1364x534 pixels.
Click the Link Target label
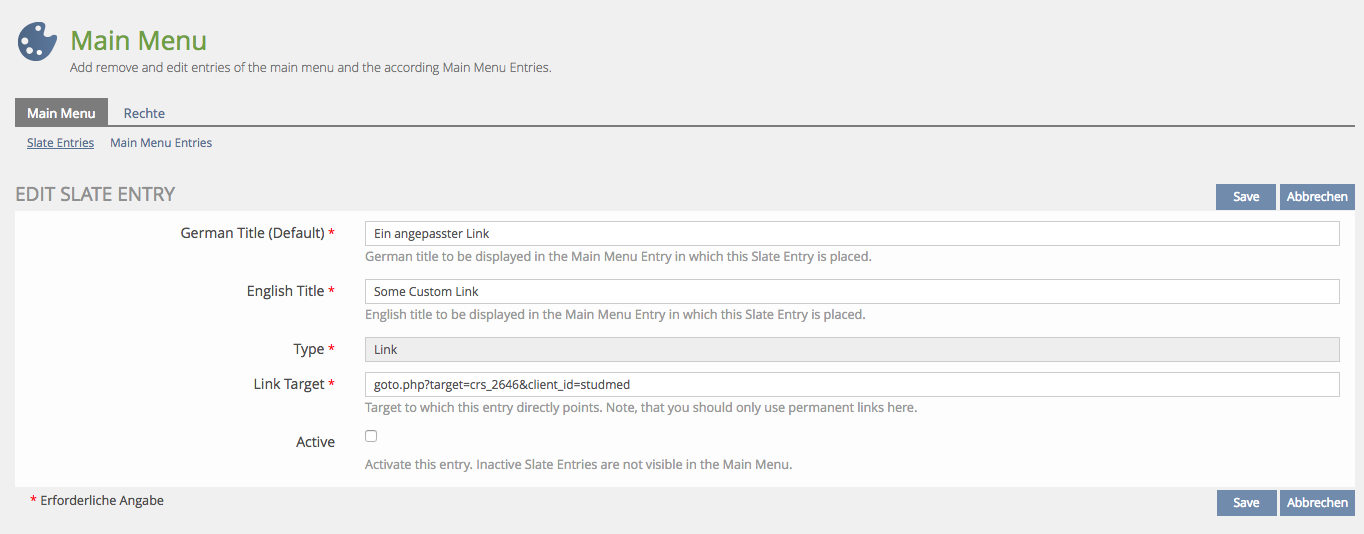point(289,384)
